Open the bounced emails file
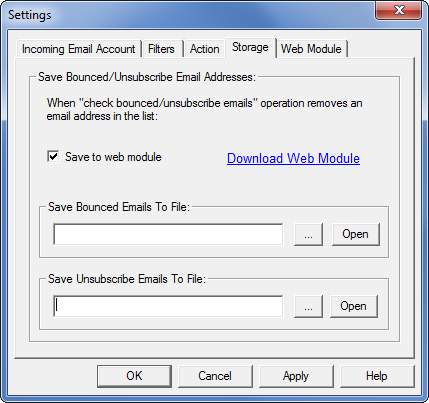 [x=355, y=234]
